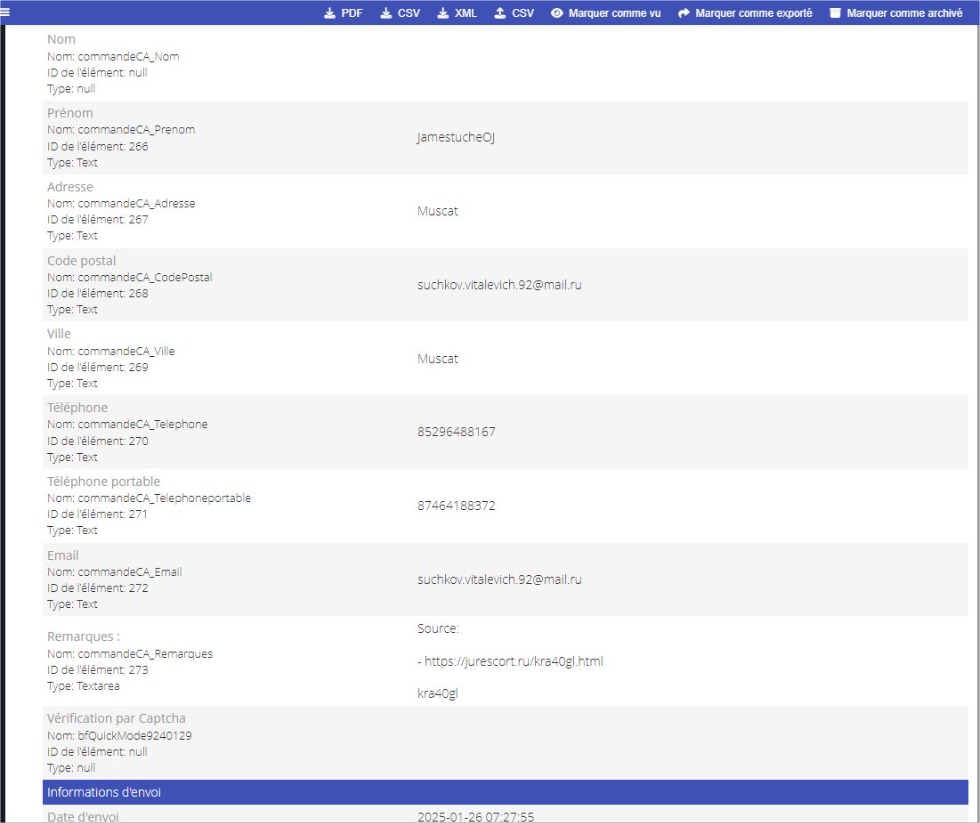
Task: Click 'ID de l'élément: 266' text
Action: [98, 146]
